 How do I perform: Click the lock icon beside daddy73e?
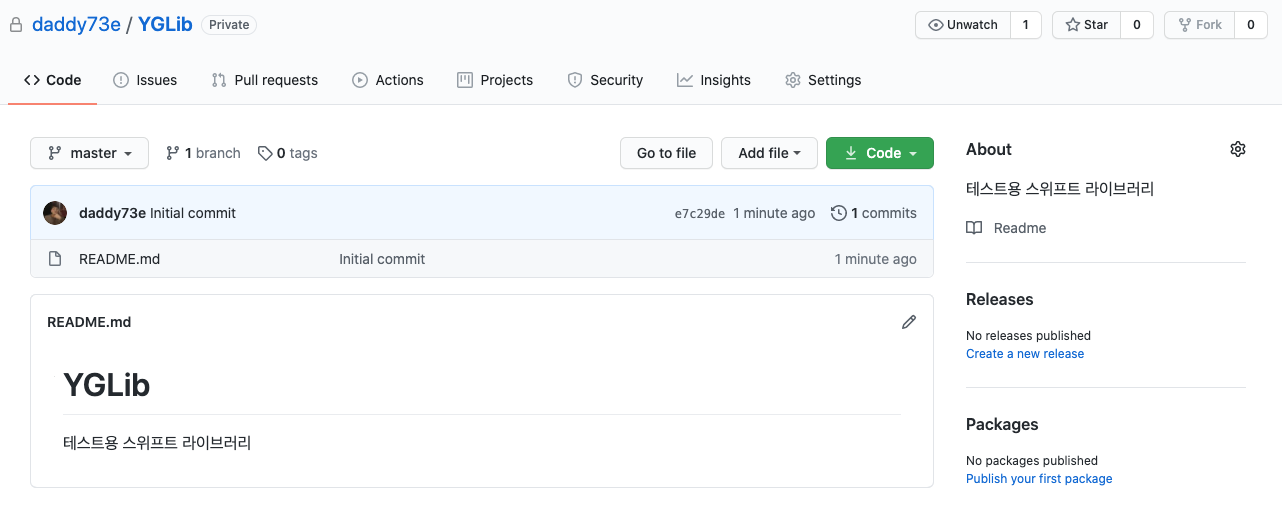[x=15, y=25]
